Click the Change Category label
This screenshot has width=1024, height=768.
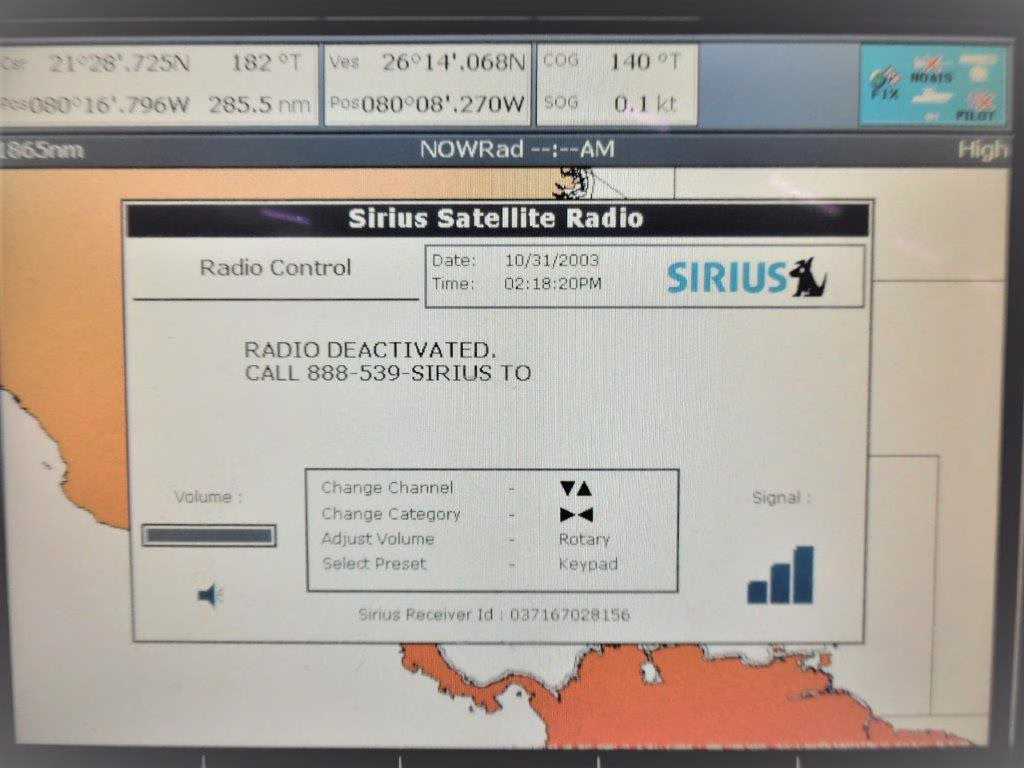point(391,514)
